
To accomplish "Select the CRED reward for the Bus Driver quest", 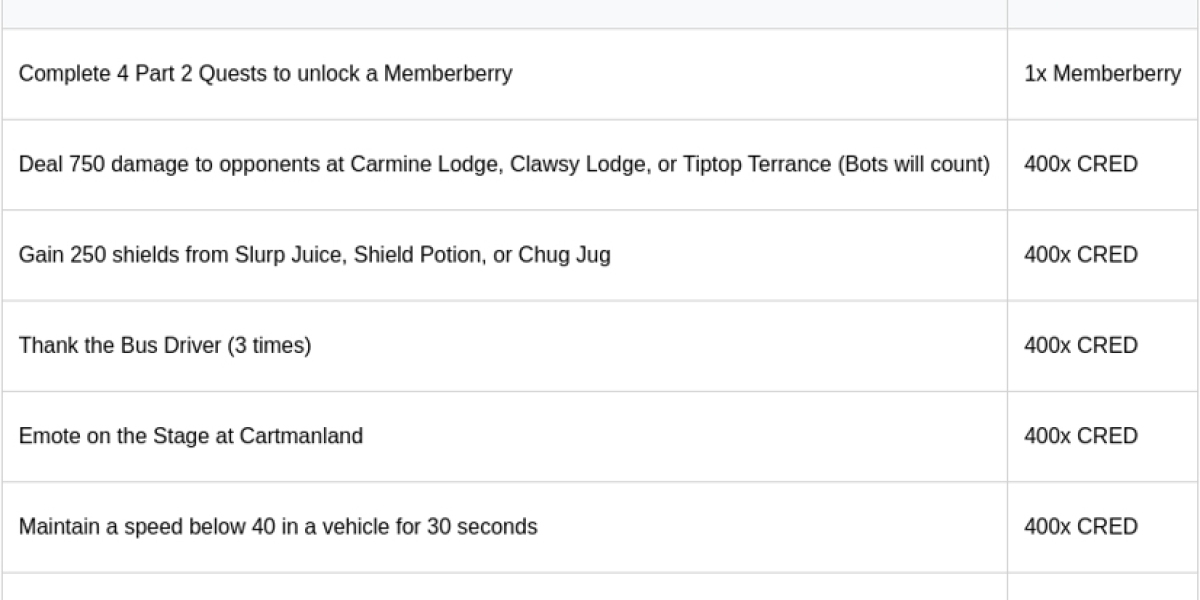I will point(1081,345).
